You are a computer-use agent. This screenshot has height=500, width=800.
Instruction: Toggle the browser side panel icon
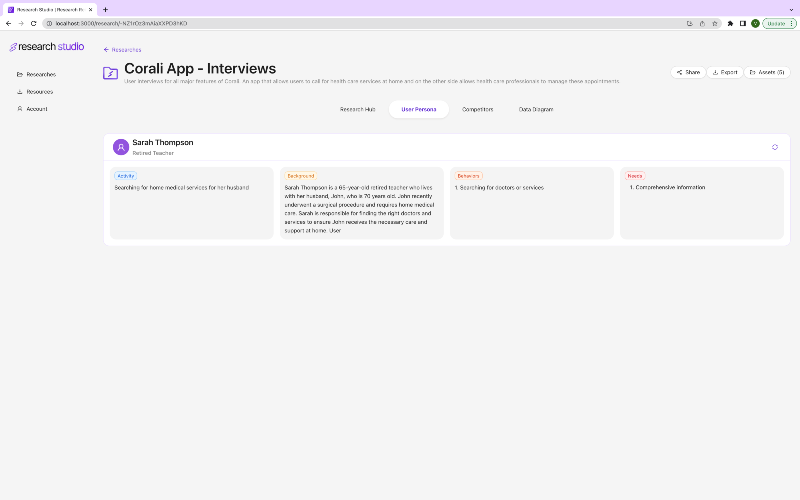pos(743,23)
